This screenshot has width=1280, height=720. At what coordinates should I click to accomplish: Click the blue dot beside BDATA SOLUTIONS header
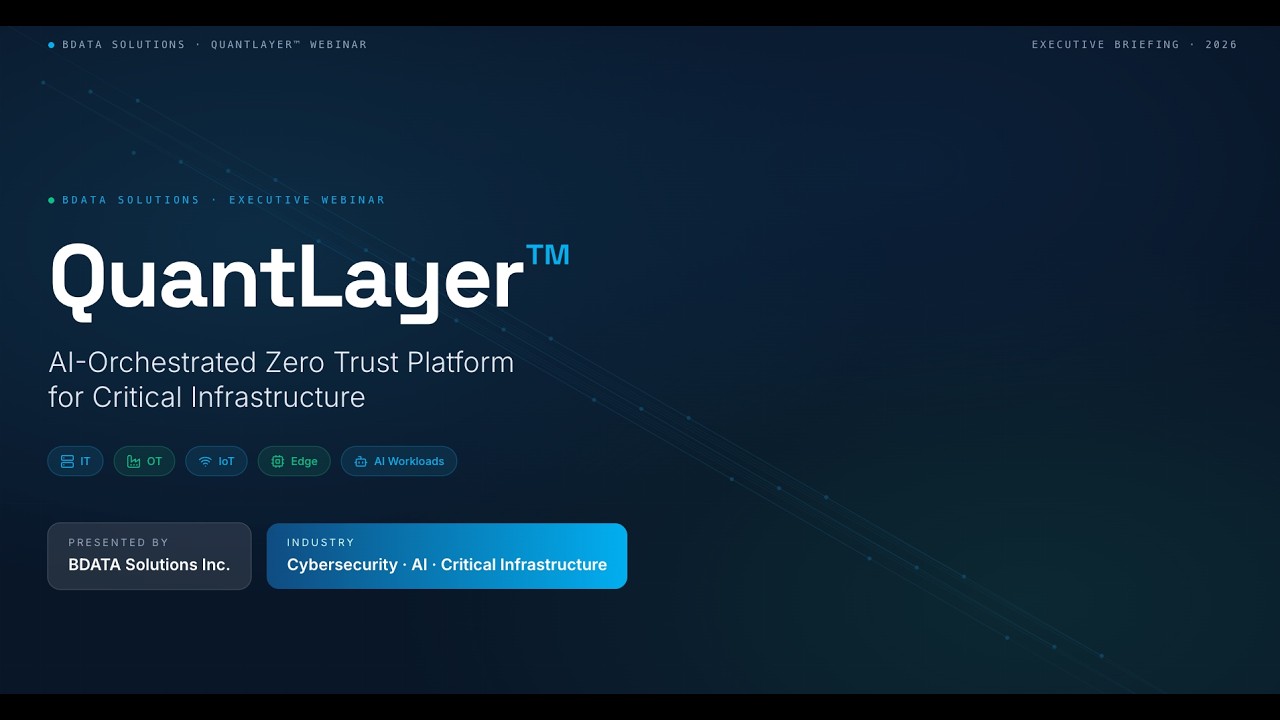click(x=51, y=45)
